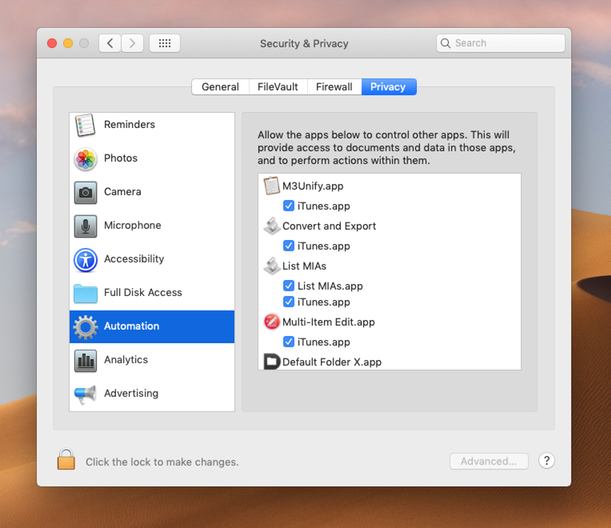
Task: Click the Multi-Item Edit.app entry name
Action: coord(328,322)
